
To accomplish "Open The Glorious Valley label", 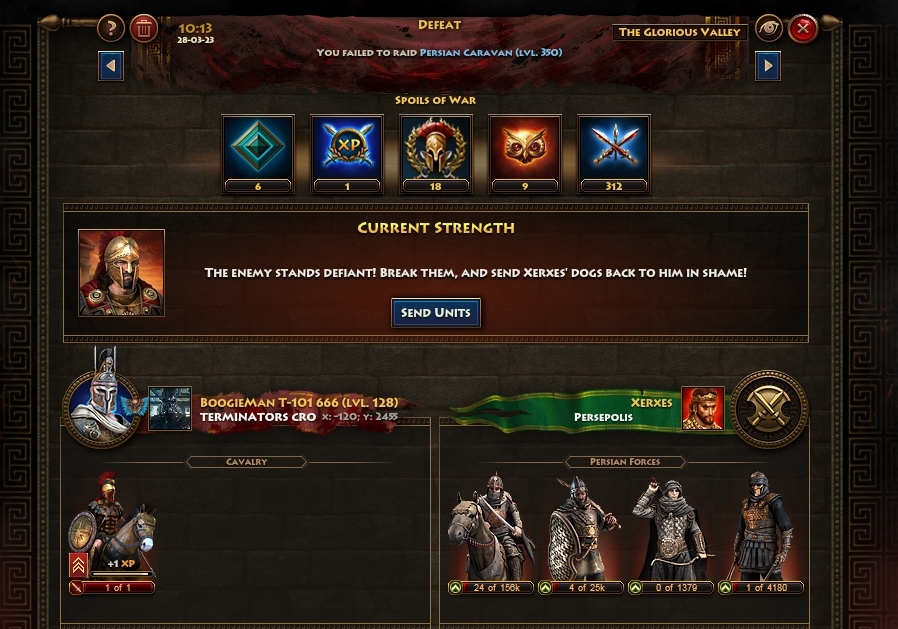I will (679, 32).
